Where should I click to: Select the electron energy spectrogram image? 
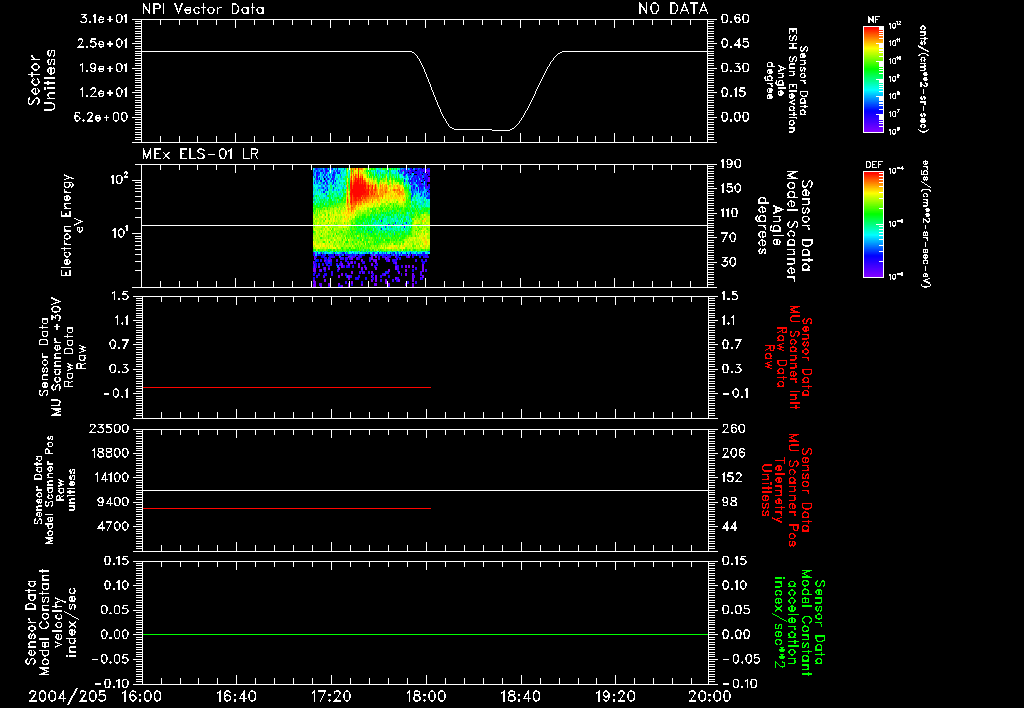(371, 227)
